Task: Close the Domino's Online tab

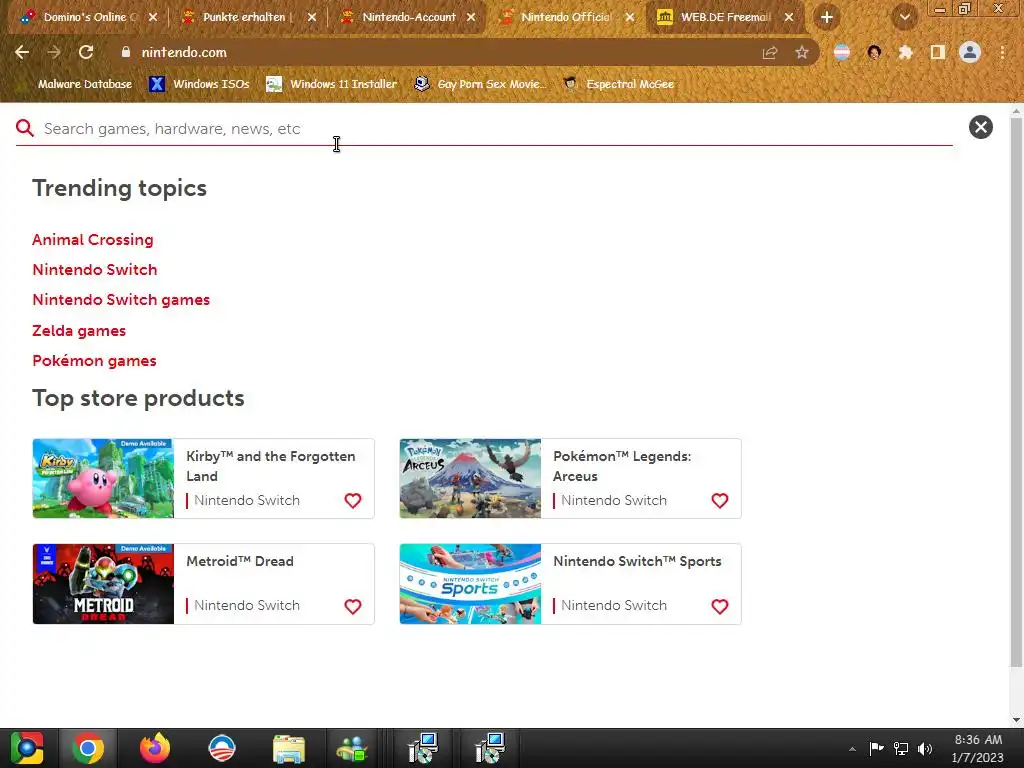Action: [153, 17]
